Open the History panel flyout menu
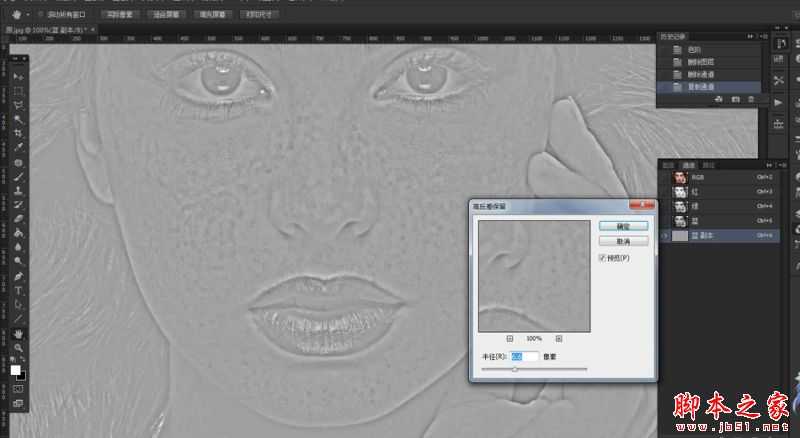 click(763, 37)
